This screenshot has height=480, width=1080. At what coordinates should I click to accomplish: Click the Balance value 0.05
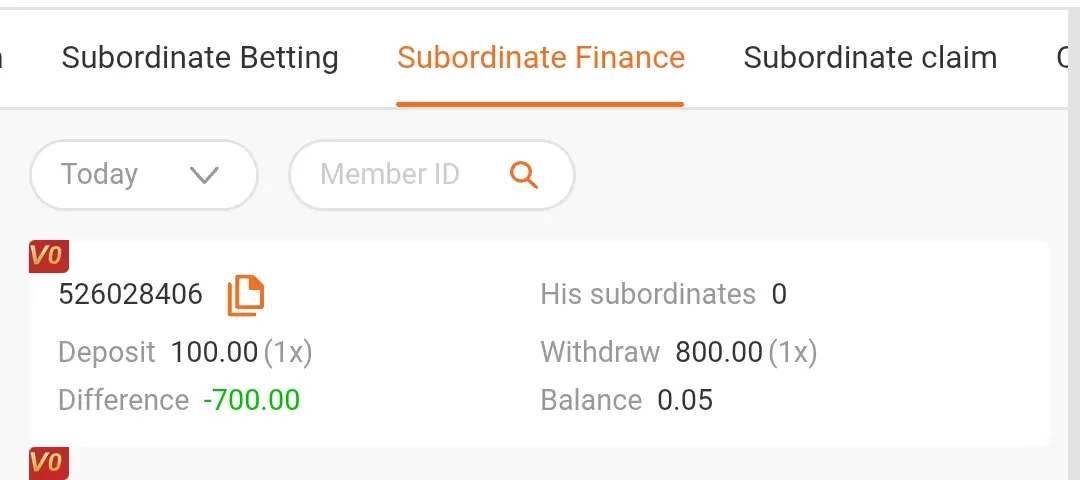pos(685,400)
